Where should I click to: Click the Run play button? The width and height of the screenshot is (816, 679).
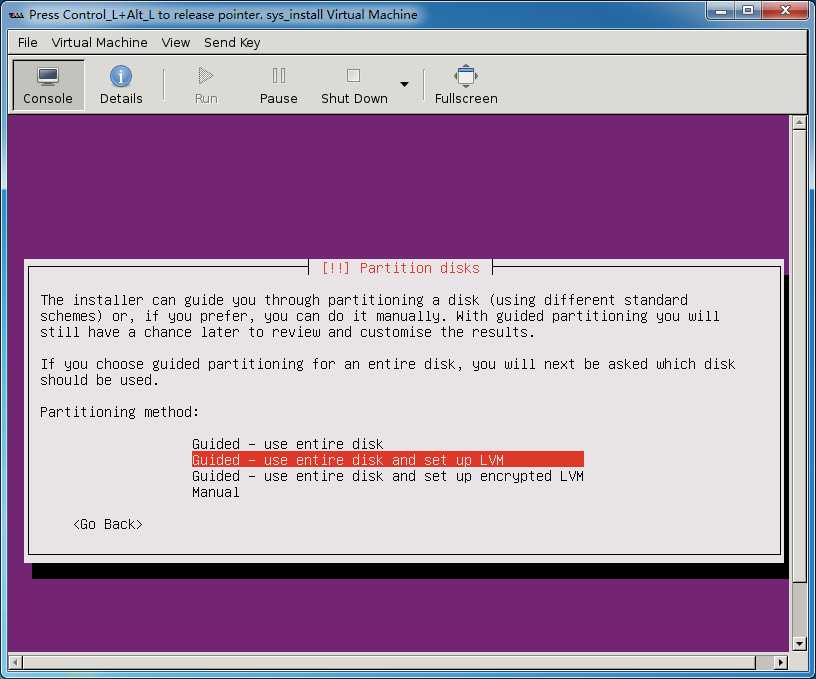[206, 85]
